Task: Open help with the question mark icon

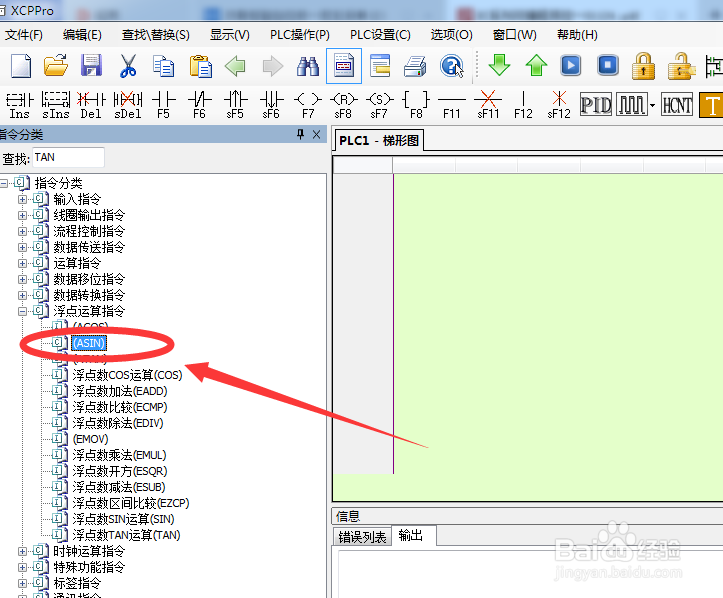Action: click(451, 66)
